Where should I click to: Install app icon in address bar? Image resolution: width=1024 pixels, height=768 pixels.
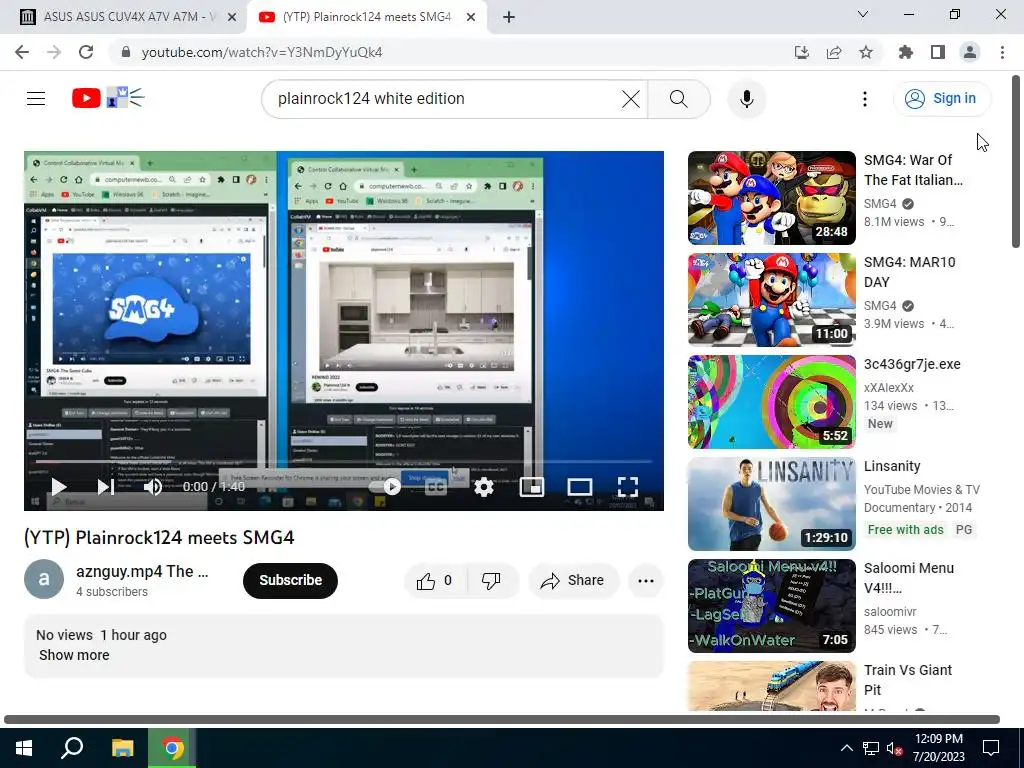point(802,52)
